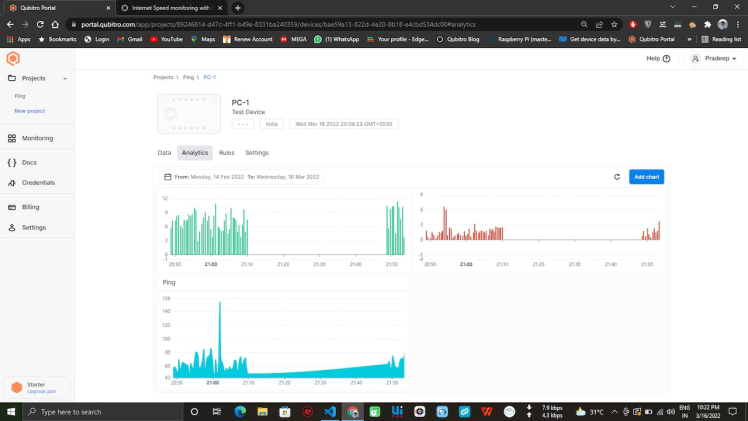
Task: Reload the browser page
Action: tap(40, 24)
